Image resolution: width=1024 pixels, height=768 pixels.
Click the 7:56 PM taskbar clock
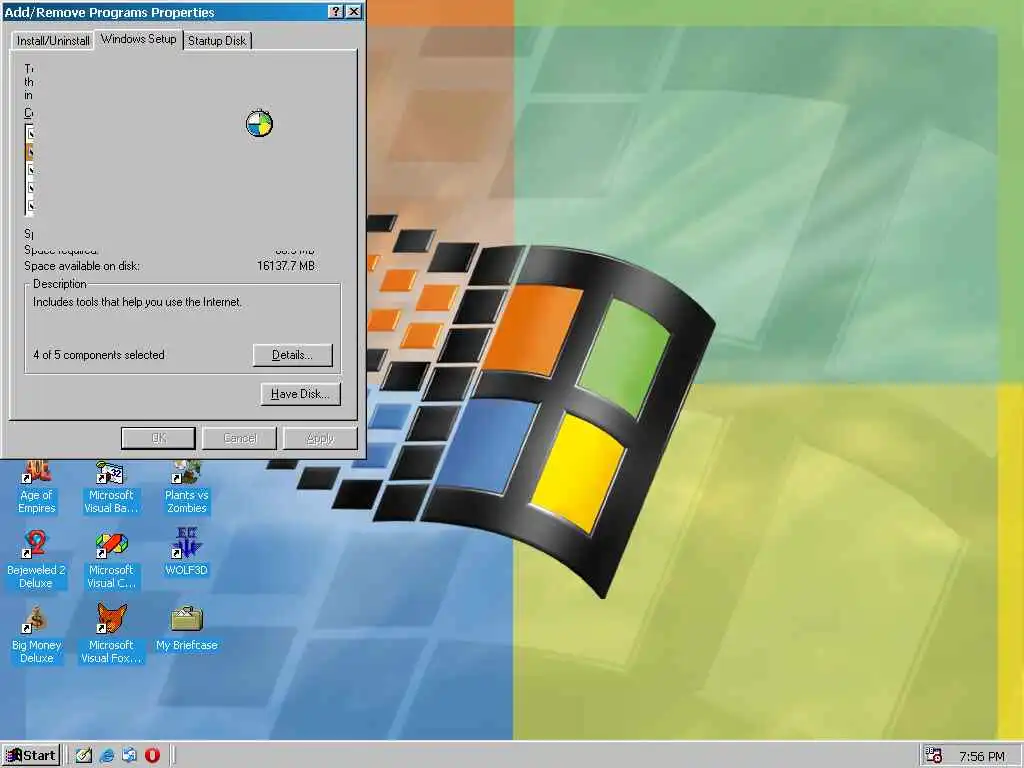(982, 756)
